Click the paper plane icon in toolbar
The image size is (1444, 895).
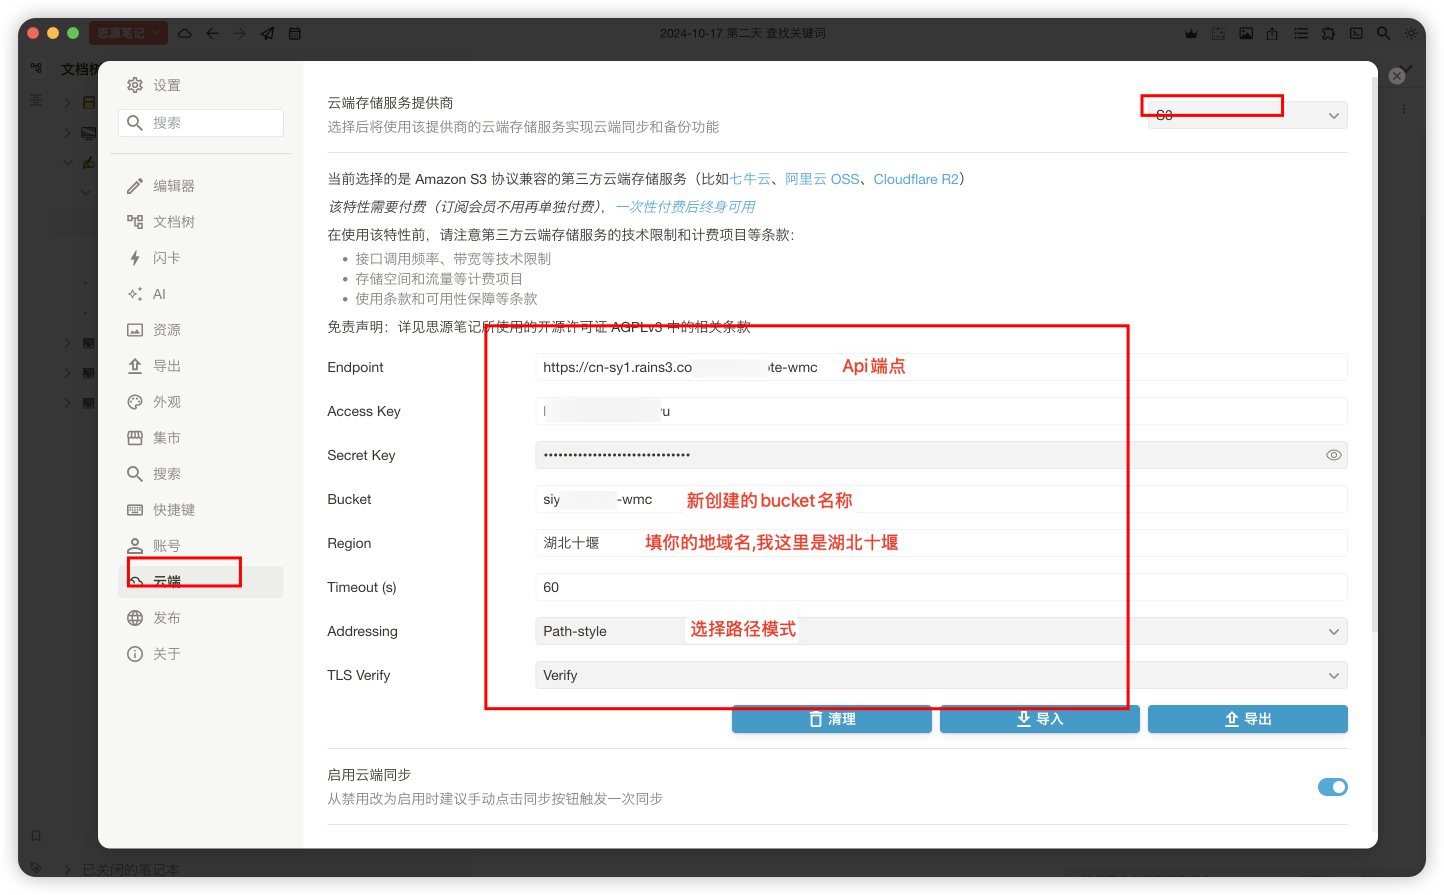267,33
